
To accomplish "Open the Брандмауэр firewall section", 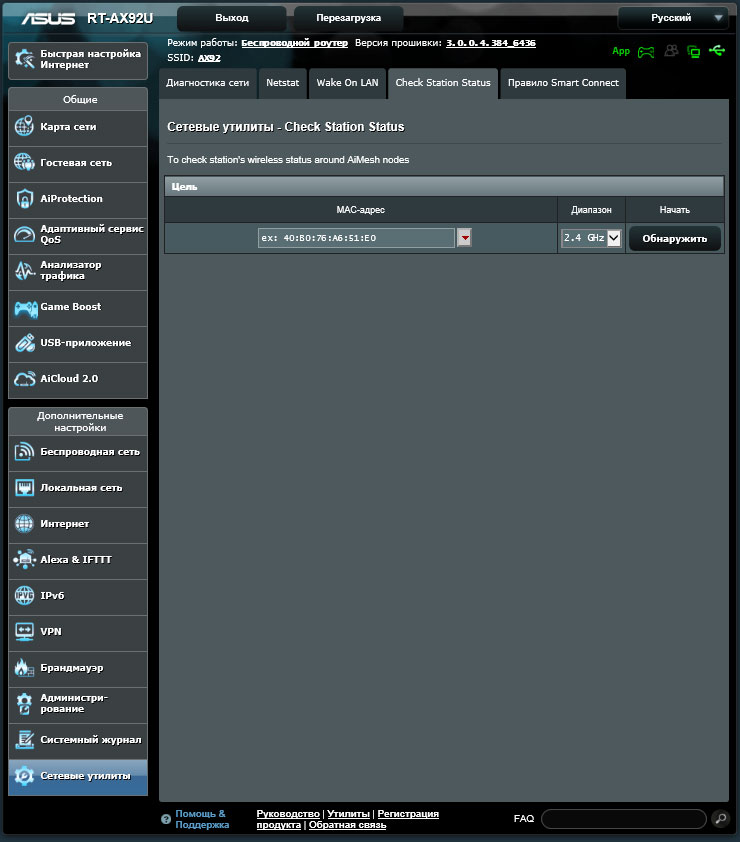I will tap(78, 668).
